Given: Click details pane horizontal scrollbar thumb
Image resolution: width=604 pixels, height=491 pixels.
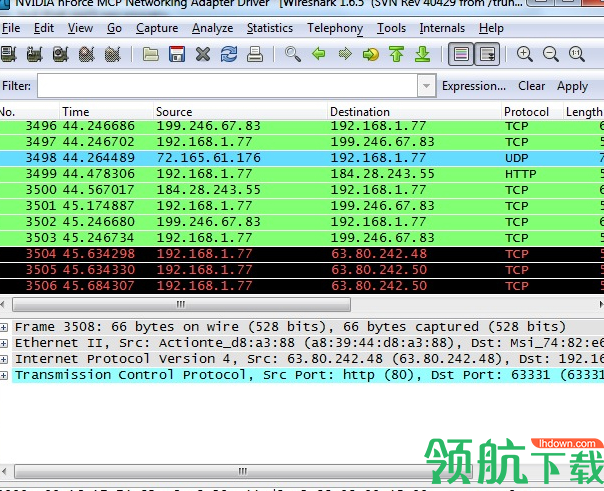Looking at the screenshot, I should coord(243,471).
